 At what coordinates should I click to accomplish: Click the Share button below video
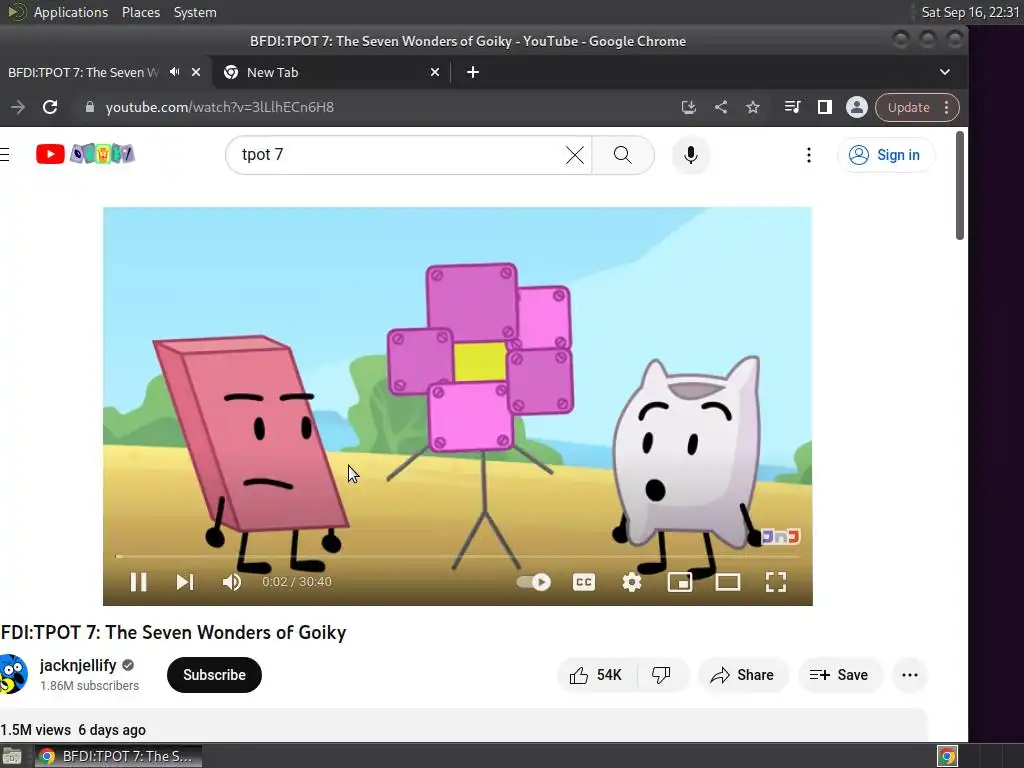743,675
